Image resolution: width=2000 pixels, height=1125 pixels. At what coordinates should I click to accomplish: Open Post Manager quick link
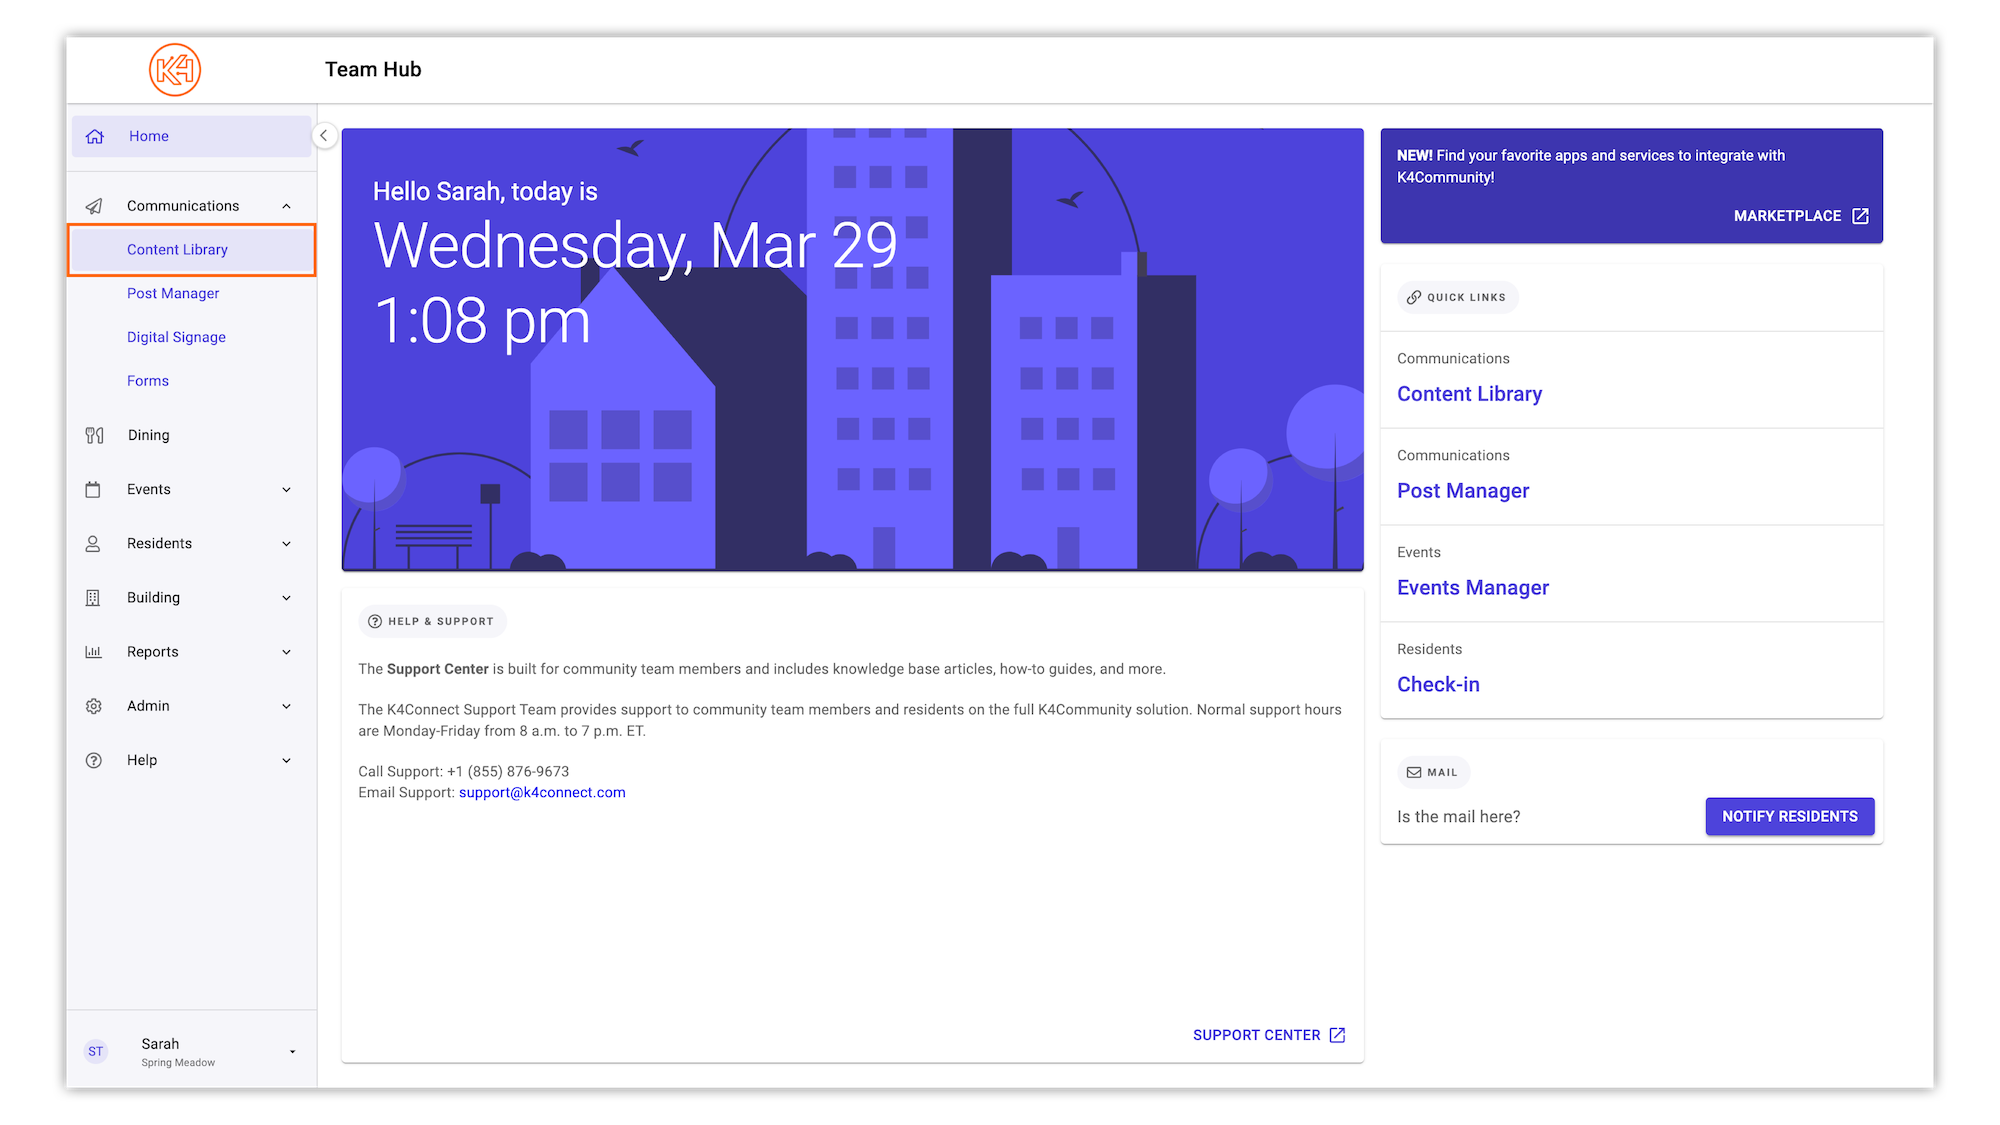[1463, 491]
